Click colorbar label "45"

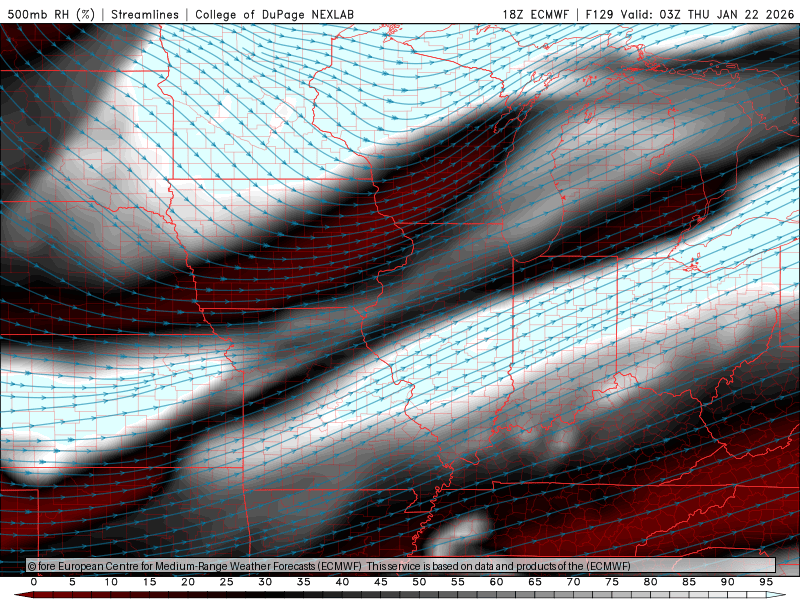[381, 582]
